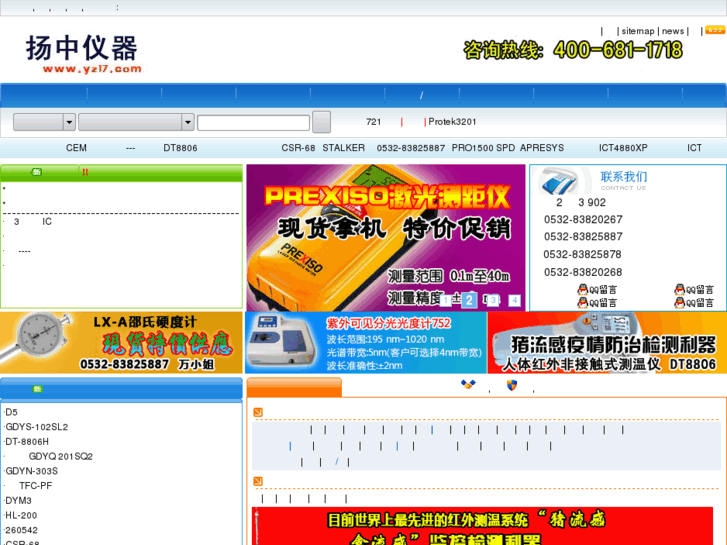Click the PRO1500 SPD keyword link
This screenshot has height=545, width=727.
click(483, 148)
